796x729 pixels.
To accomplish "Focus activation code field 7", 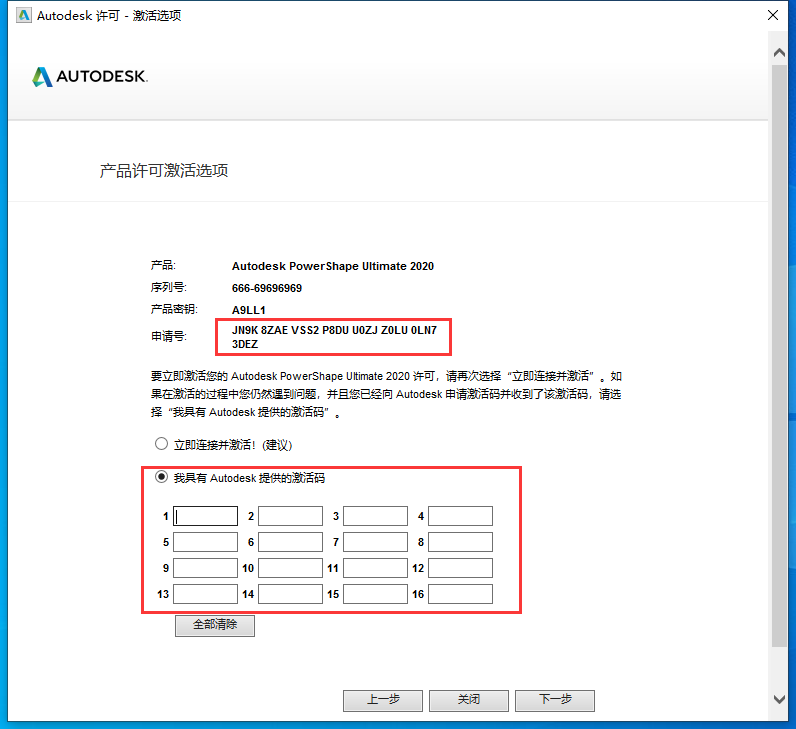I will click(x=375, y=542).
